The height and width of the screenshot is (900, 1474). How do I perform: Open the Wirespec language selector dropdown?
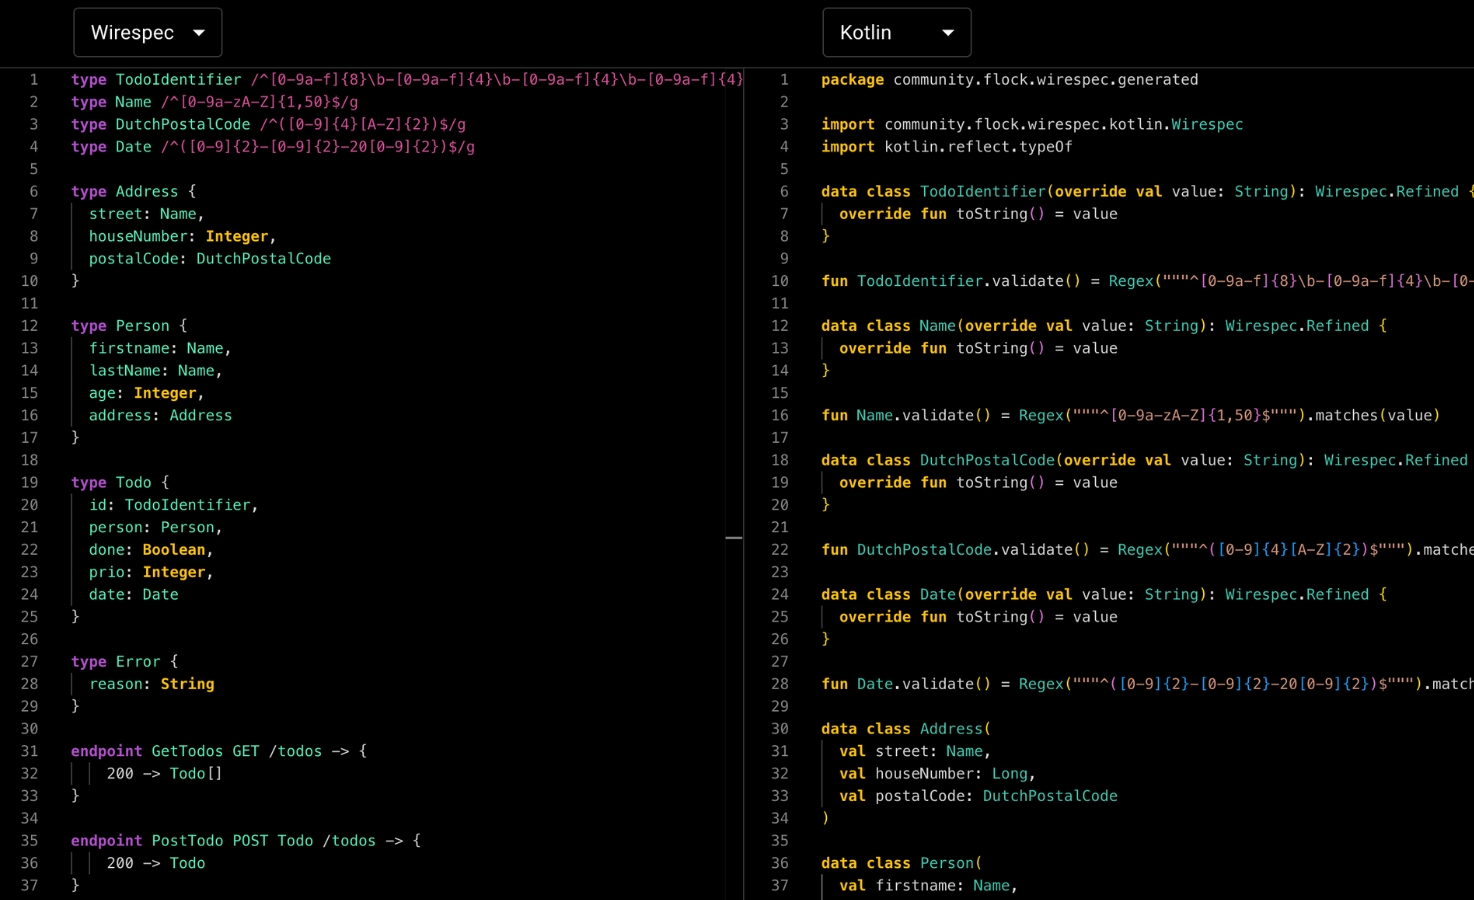[x=147, y=32]
